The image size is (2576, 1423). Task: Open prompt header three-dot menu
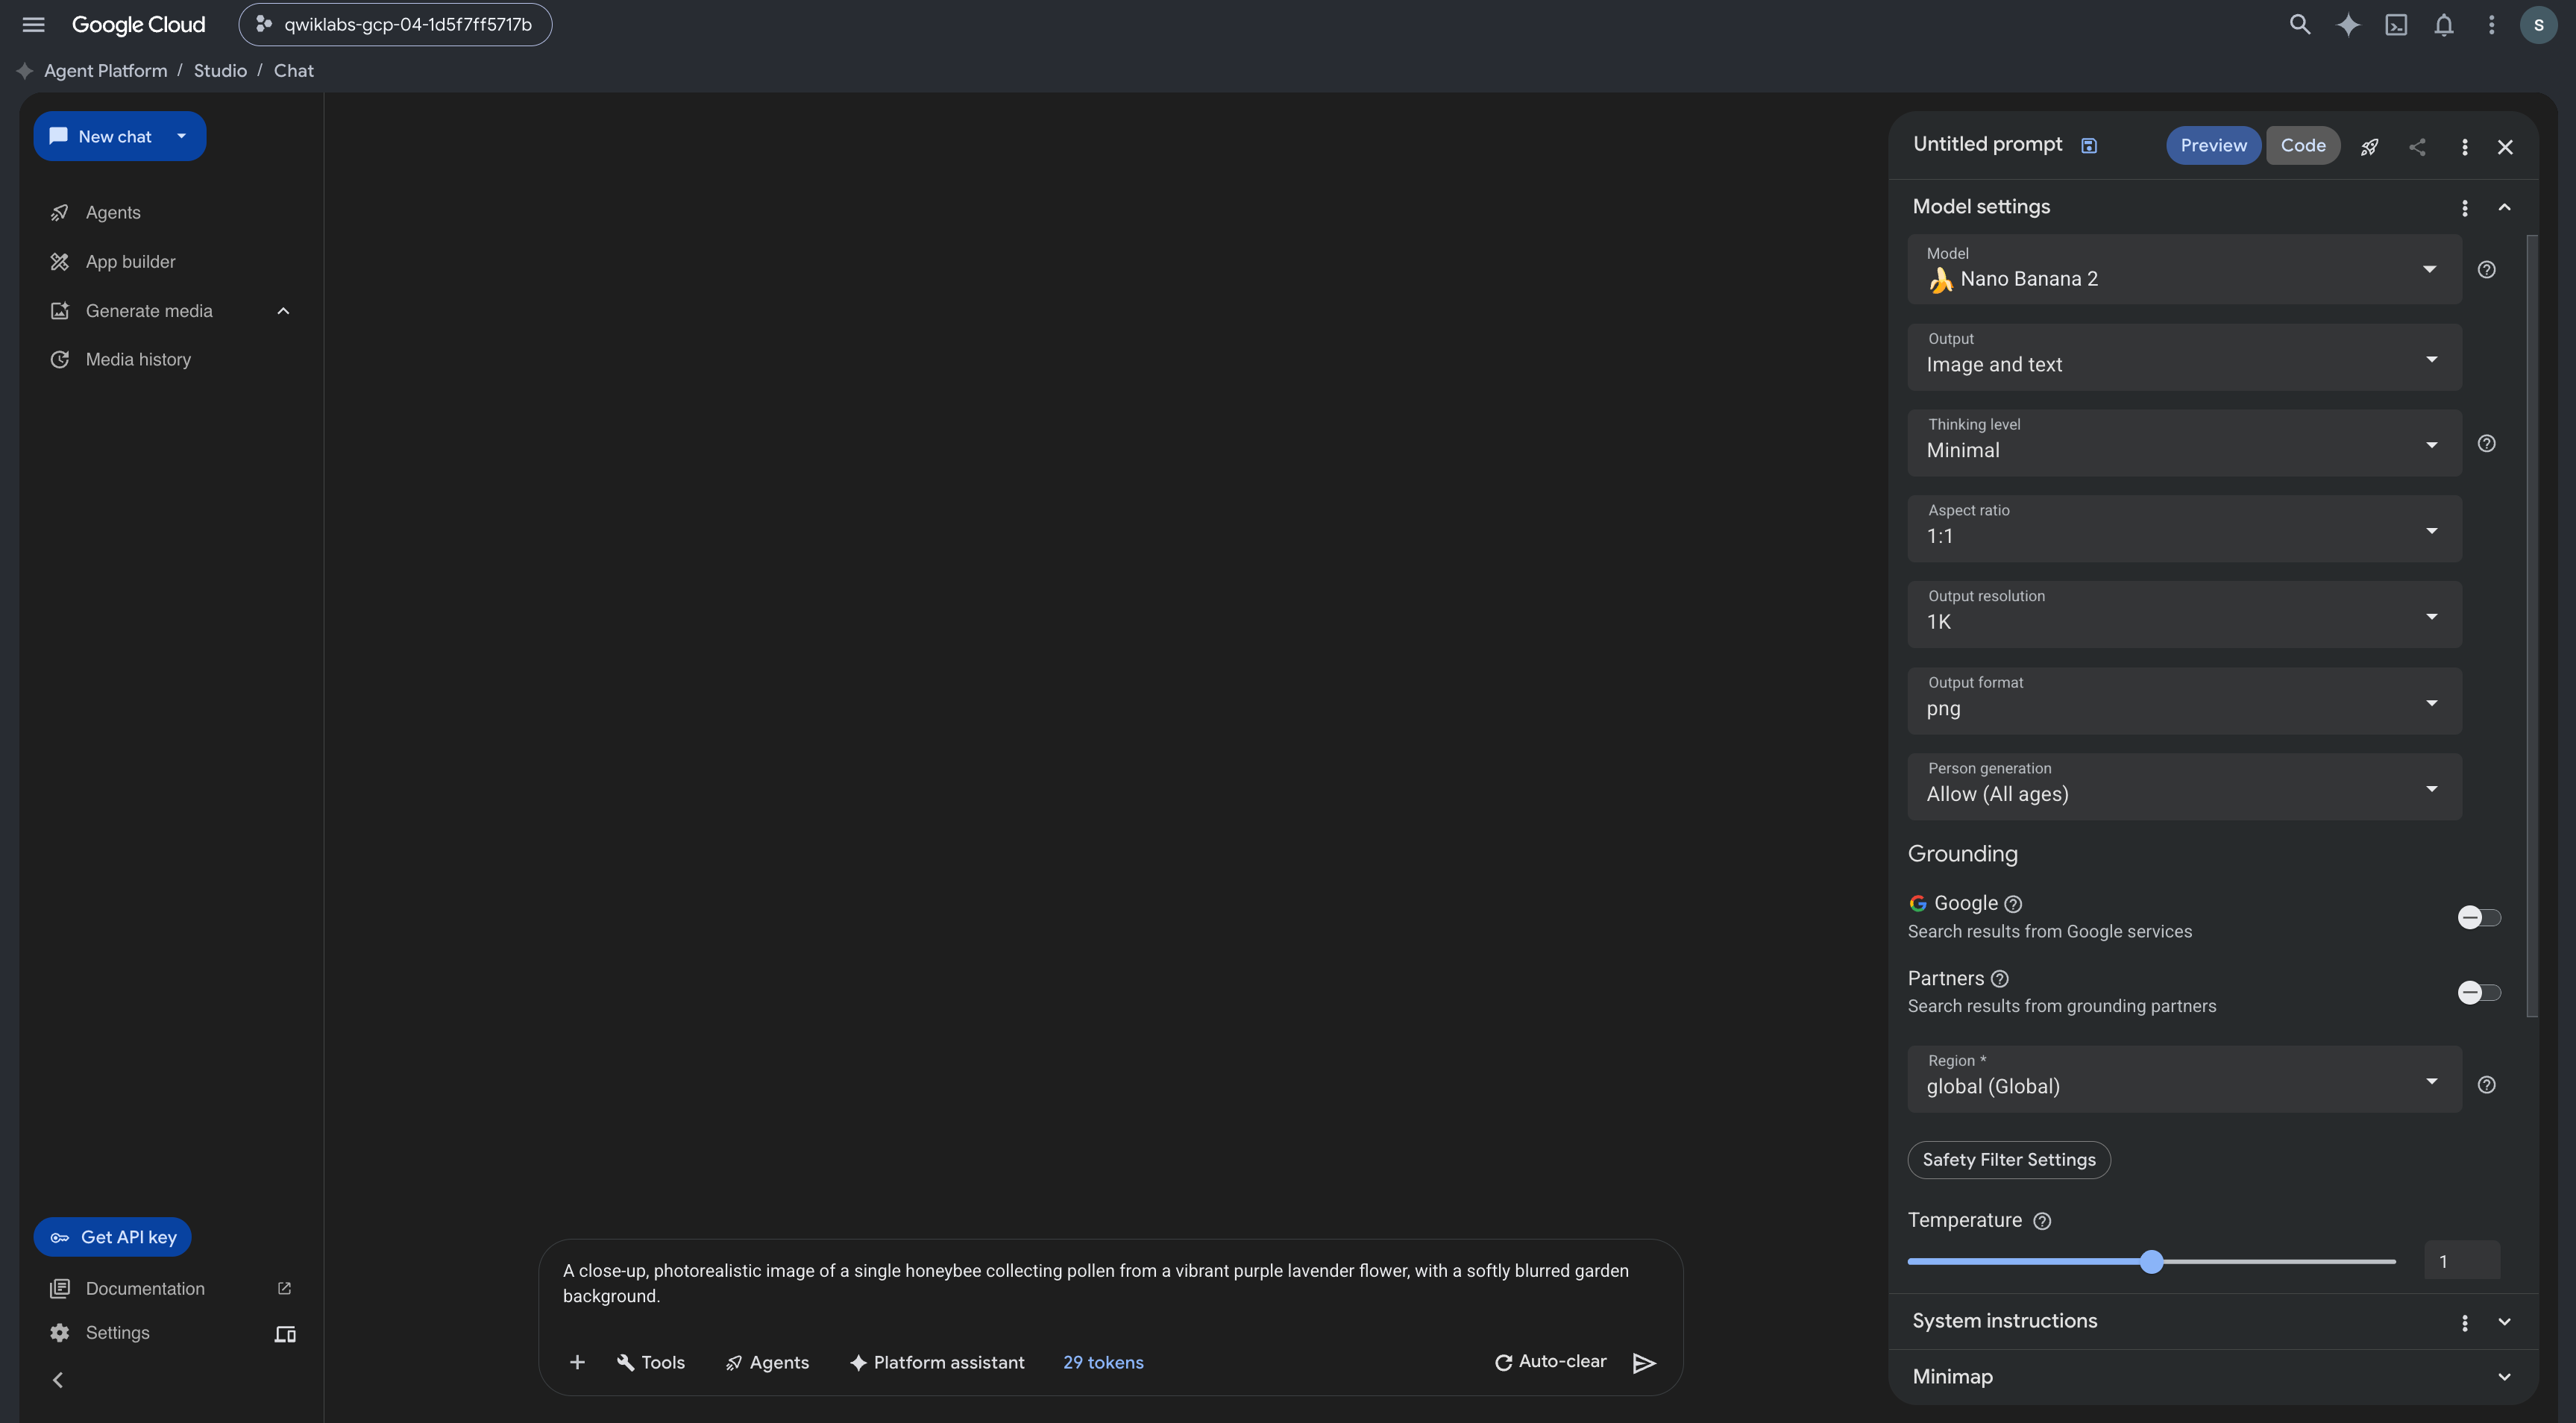[x=2465, y=147]
